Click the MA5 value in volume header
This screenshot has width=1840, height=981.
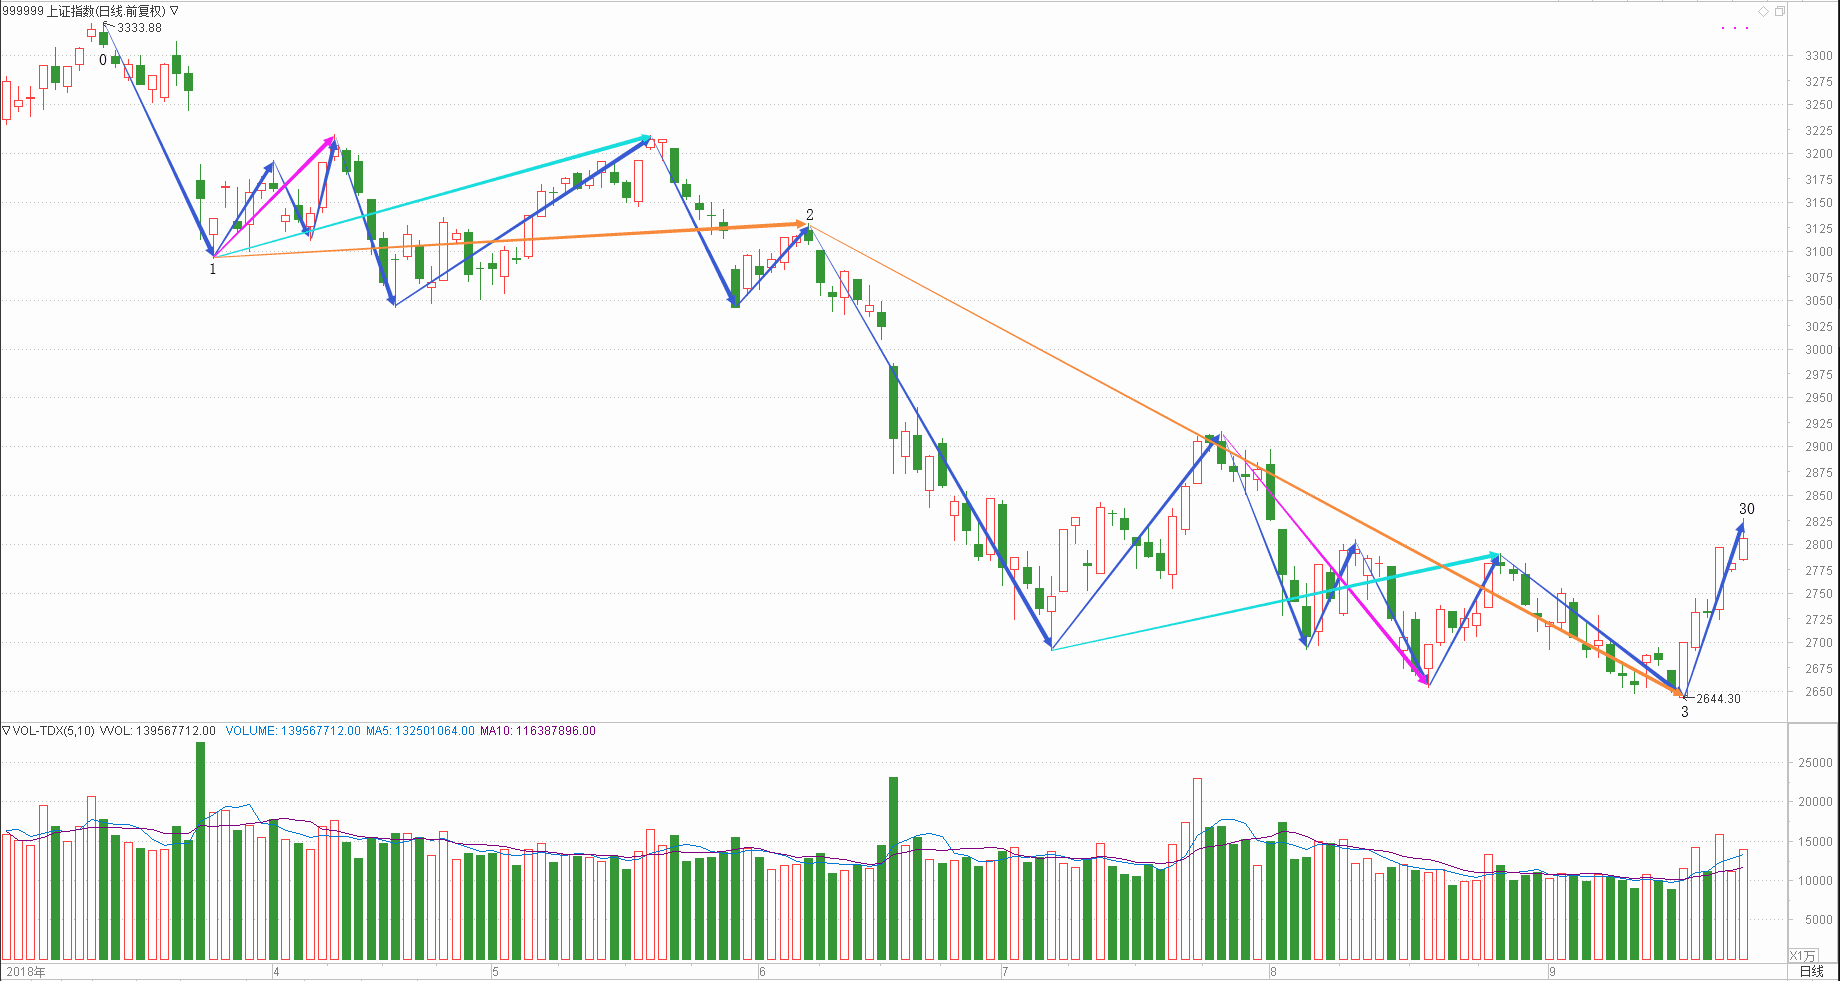(420, 731)
